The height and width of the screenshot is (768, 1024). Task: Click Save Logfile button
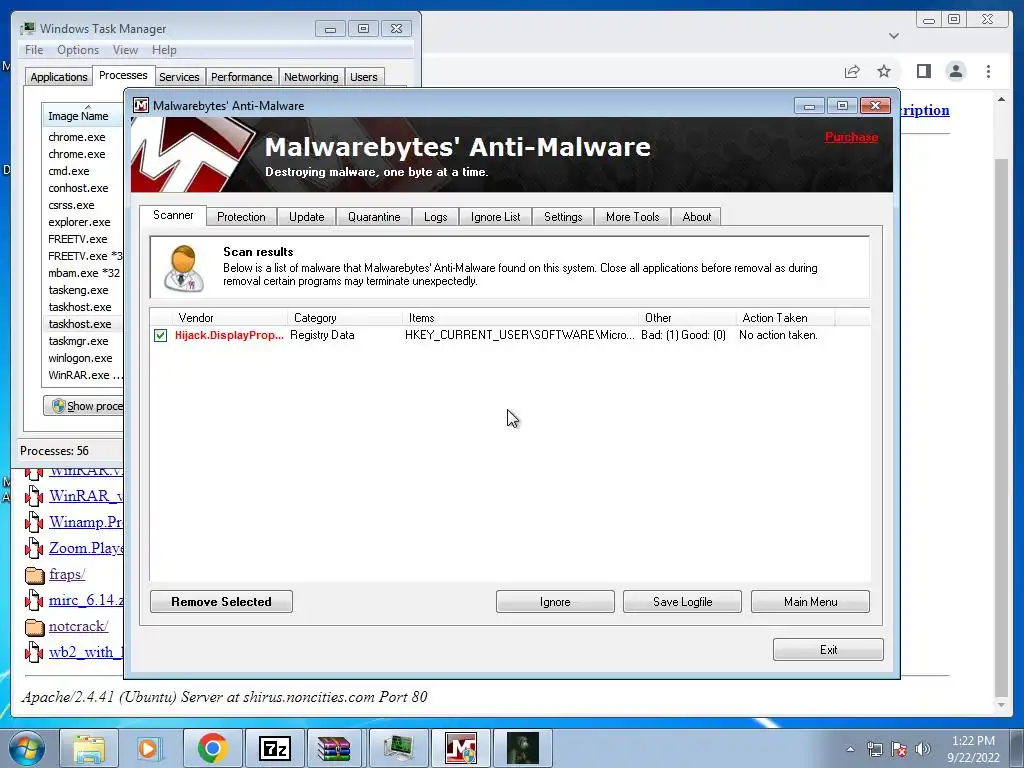[x=682, y=601]
